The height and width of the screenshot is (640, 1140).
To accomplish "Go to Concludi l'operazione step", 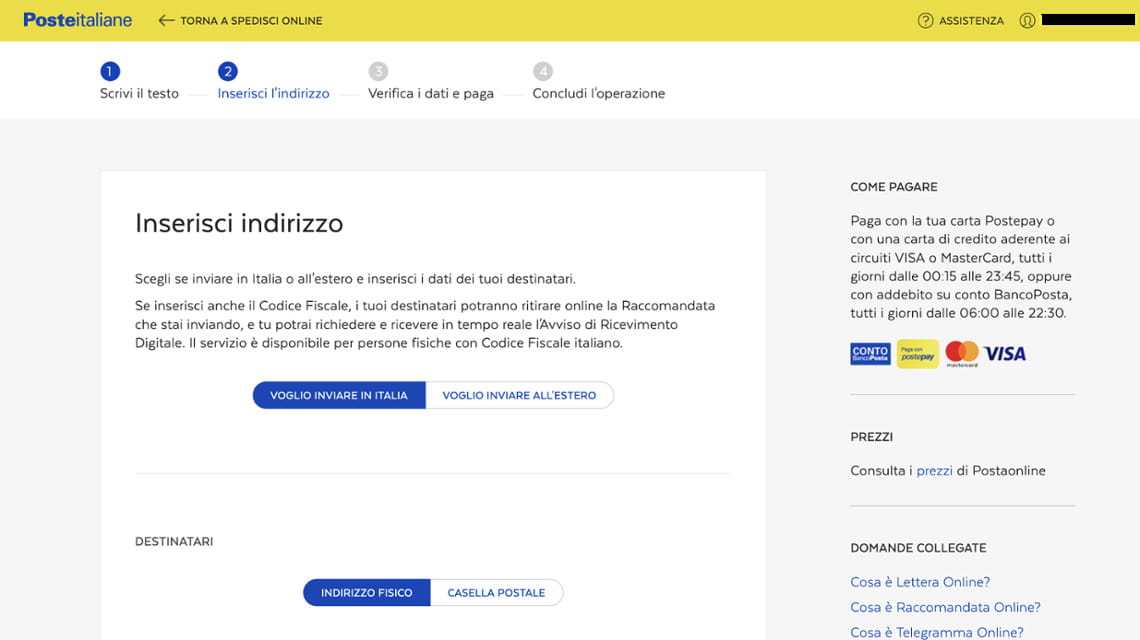I will click(x=598, y=93).
